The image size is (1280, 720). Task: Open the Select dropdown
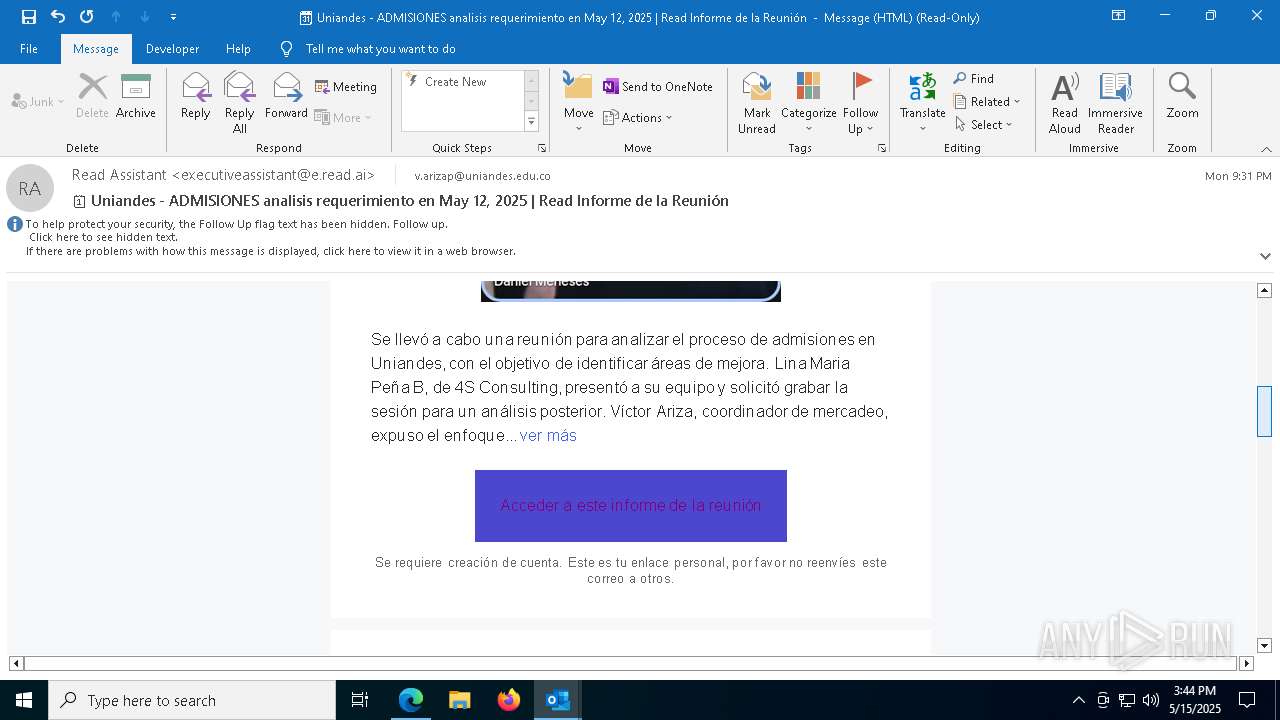(x=984, y=124)
